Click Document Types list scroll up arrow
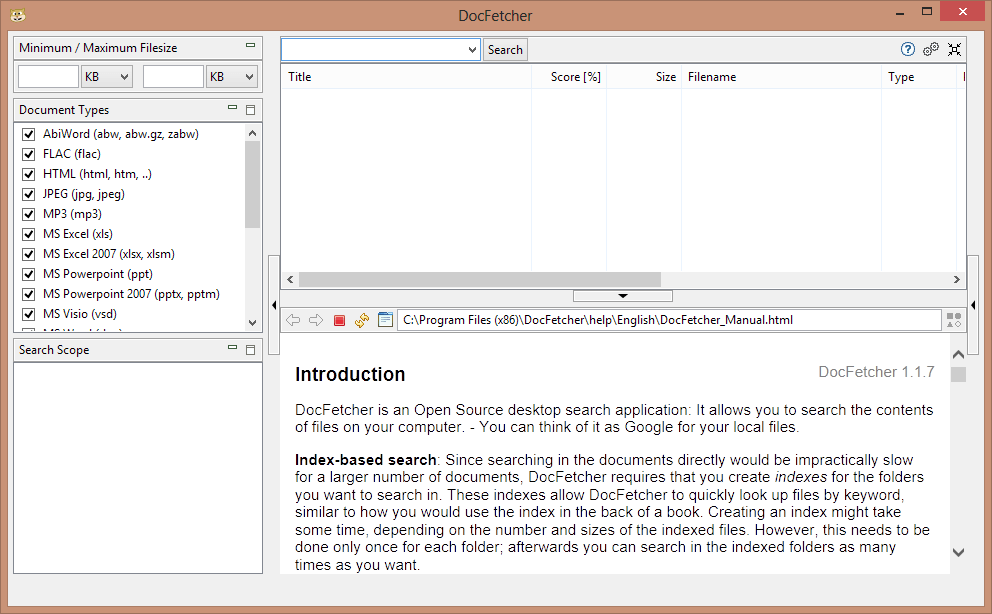Viewport: 992px width, 614px height. (252, 133)
